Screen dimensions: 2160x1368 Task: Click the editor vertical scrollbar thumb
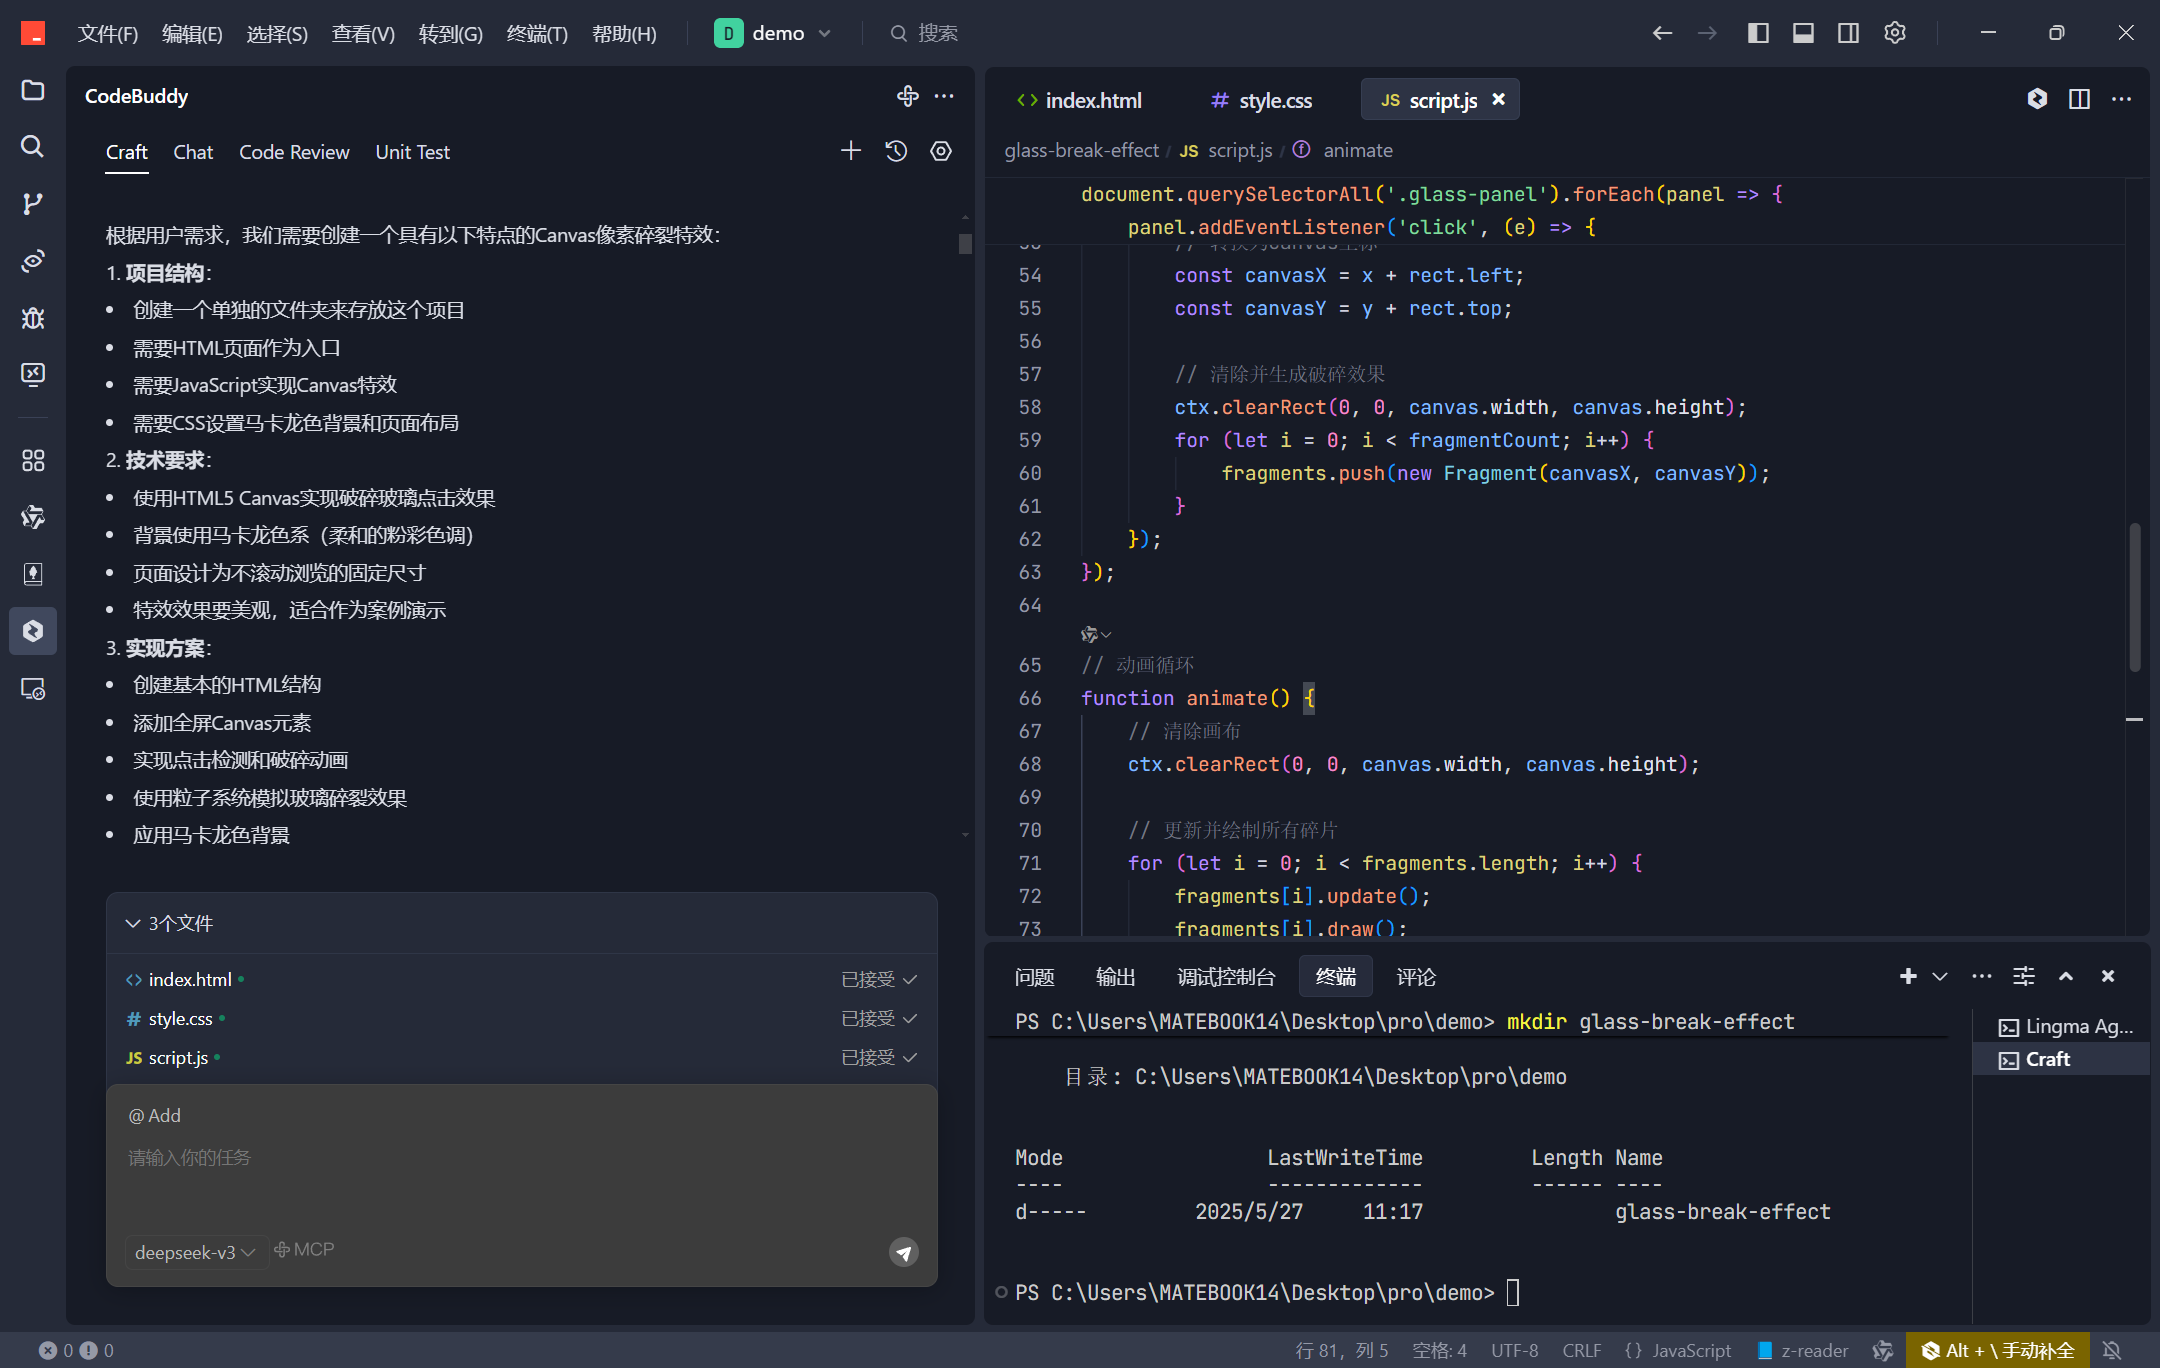(2134, 596)
